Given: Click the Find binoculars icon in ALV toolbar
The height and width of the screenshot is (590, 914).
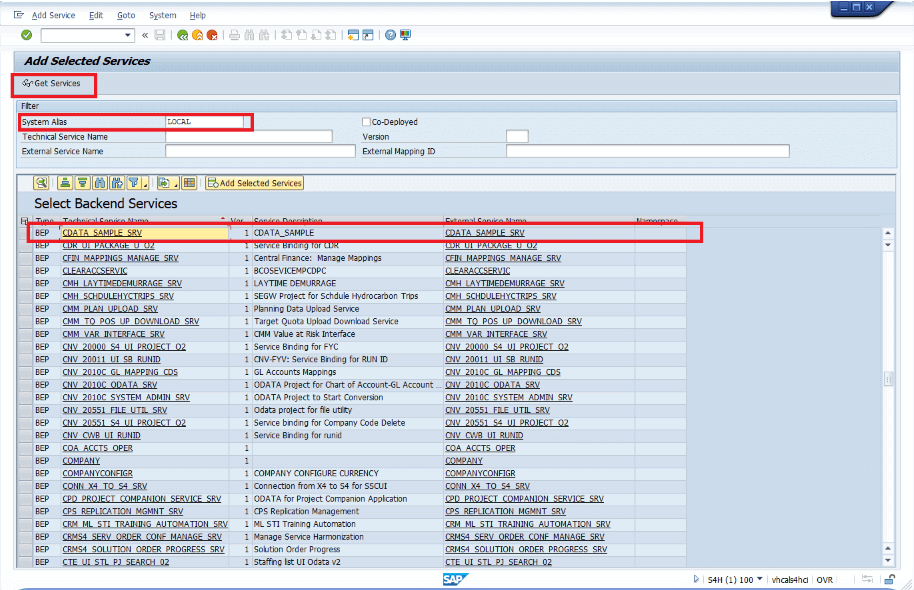Looking at the screenshot, I should point(100,183).
